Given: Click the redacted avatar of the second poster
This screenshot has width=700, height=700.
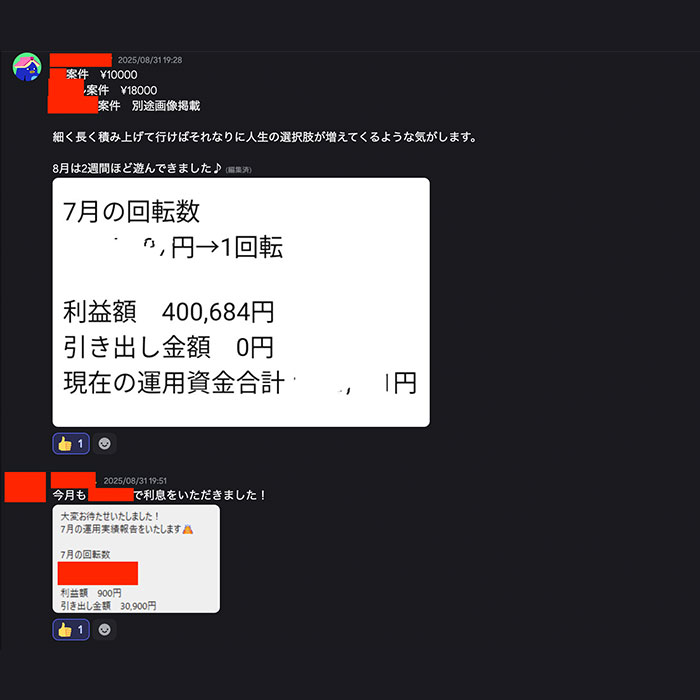Looking at the screenshot, I should (25, 487).
